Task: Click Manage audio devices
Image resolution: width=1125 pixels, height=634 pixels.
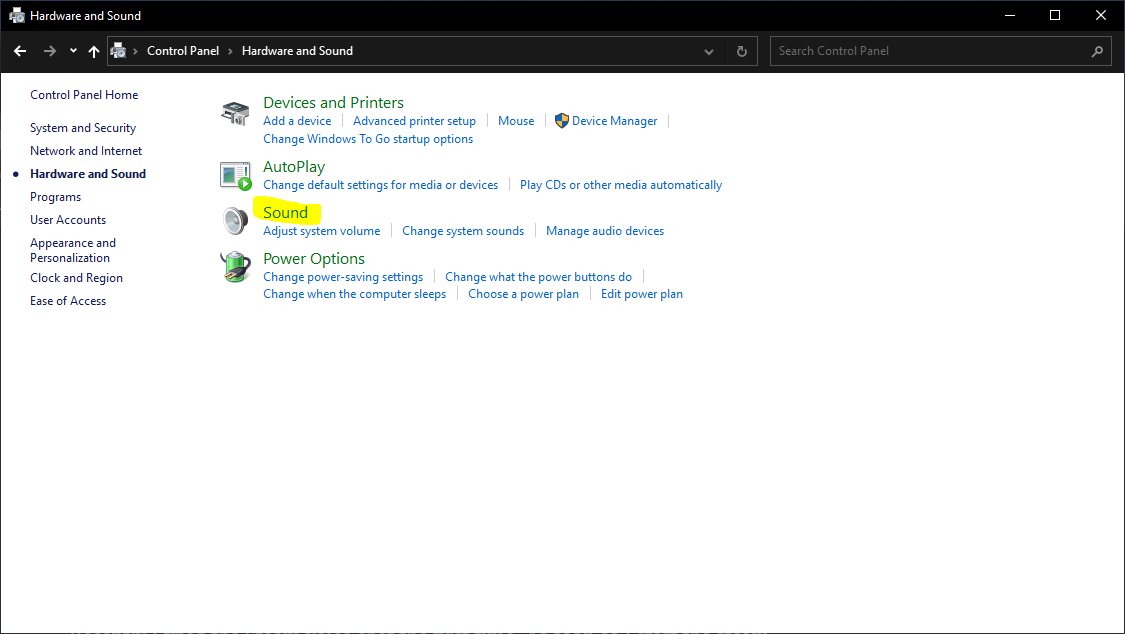Action: 605,231
